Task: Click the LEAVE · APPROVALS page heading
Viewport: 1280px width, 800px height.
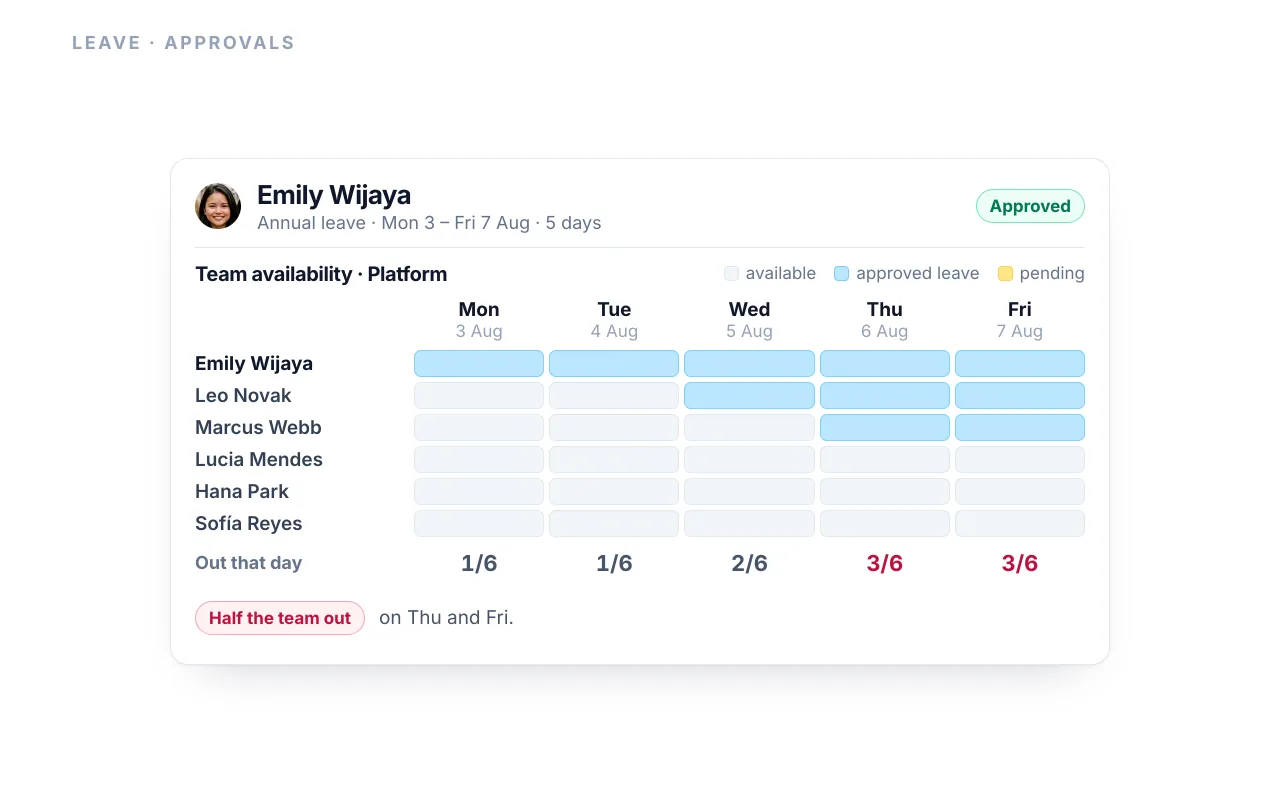Action: (x=183, y=43)
